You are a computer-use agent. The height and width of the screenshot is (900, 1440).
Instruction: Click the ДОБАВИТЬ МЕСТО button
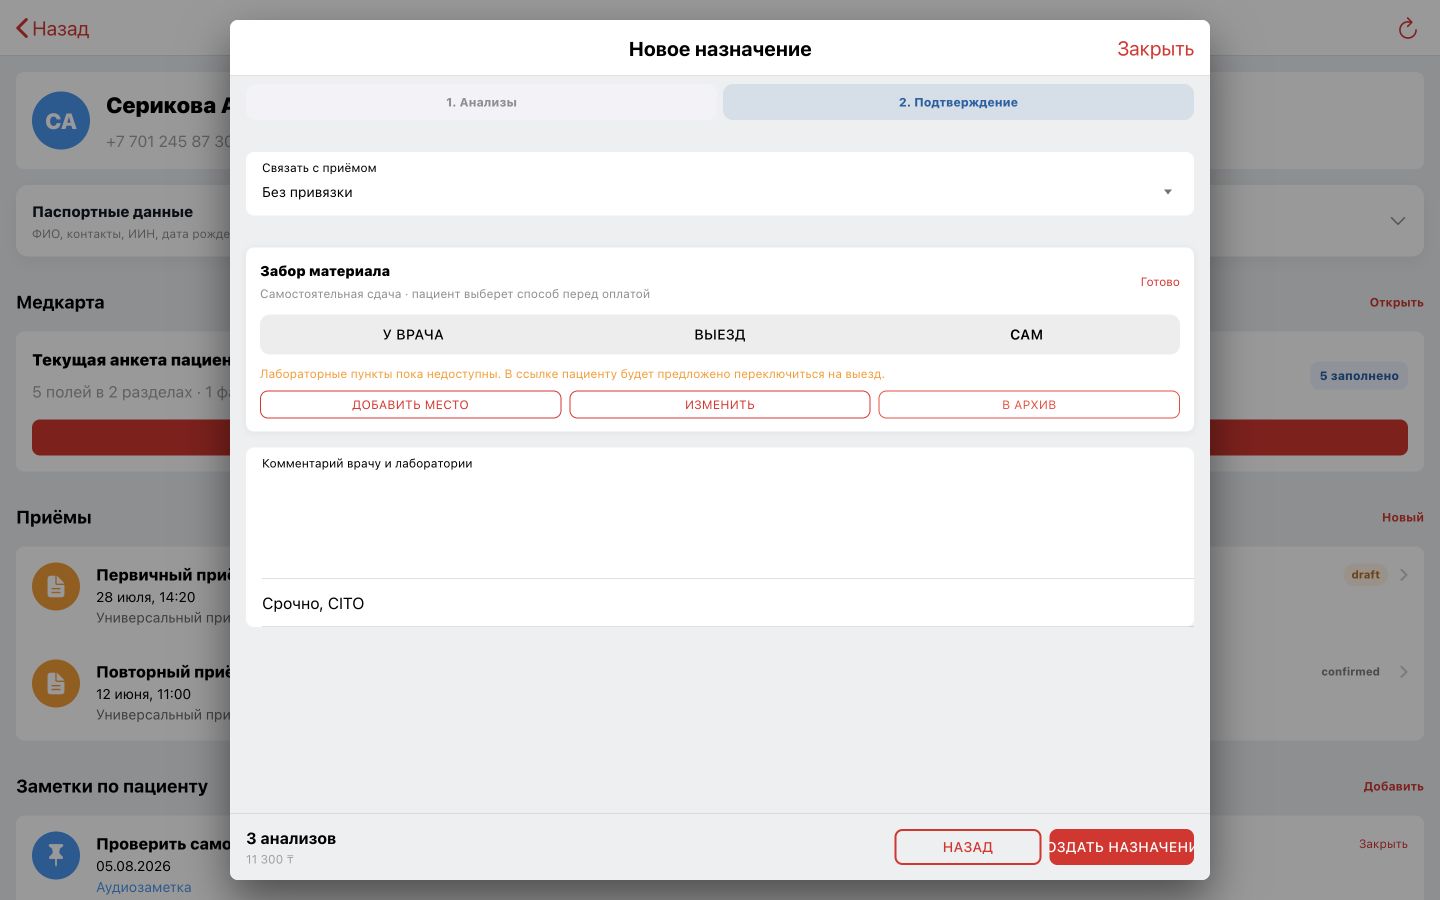410,405
